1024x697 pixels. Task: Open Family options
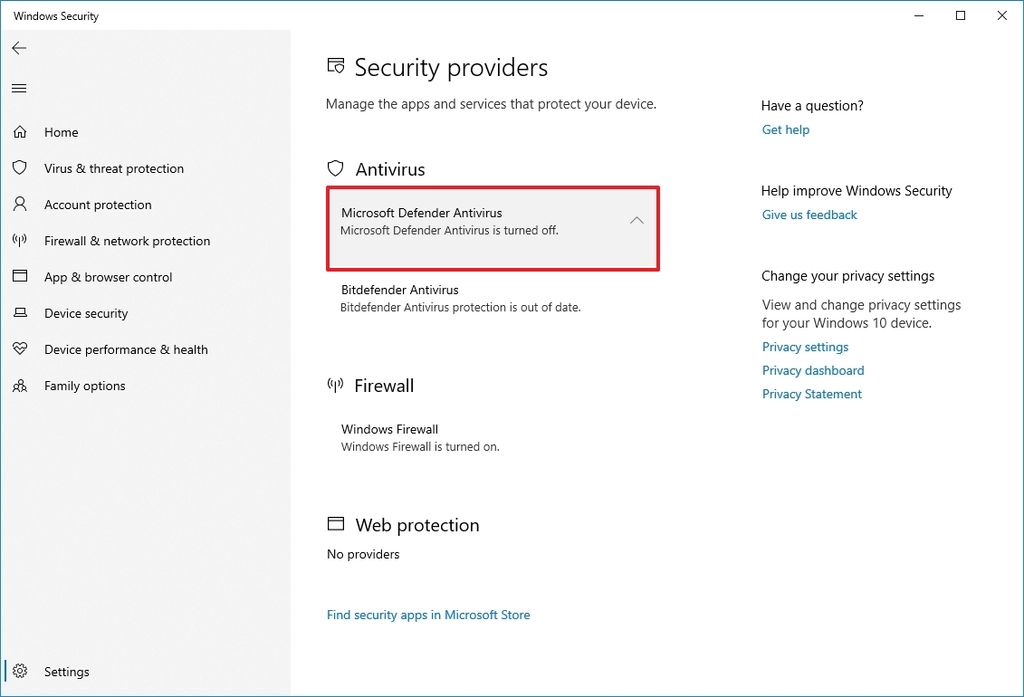point(85,385)
